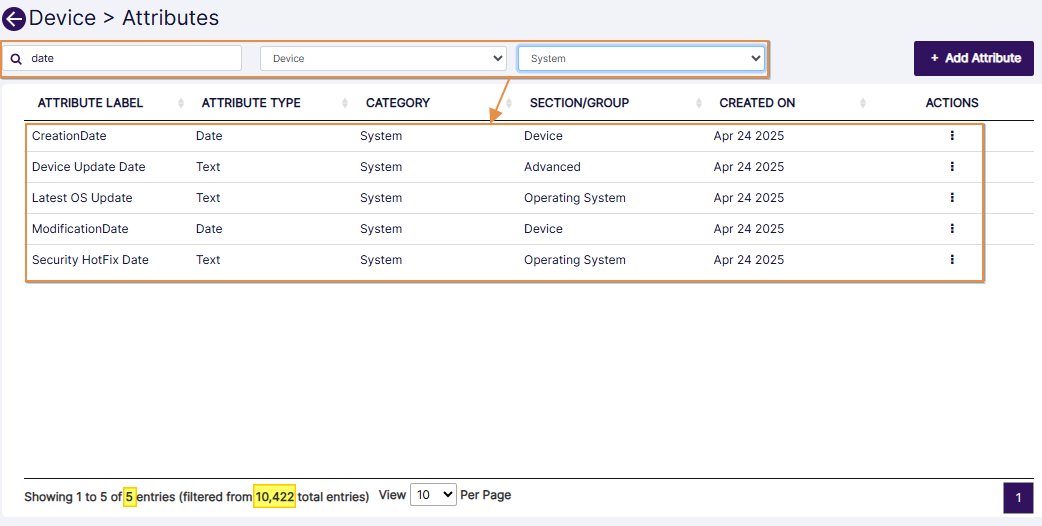Click Apr 24 2025 in CreationDate row
Image resolution: width=1042 pixels, height=526 pixels.
point(749,135)
